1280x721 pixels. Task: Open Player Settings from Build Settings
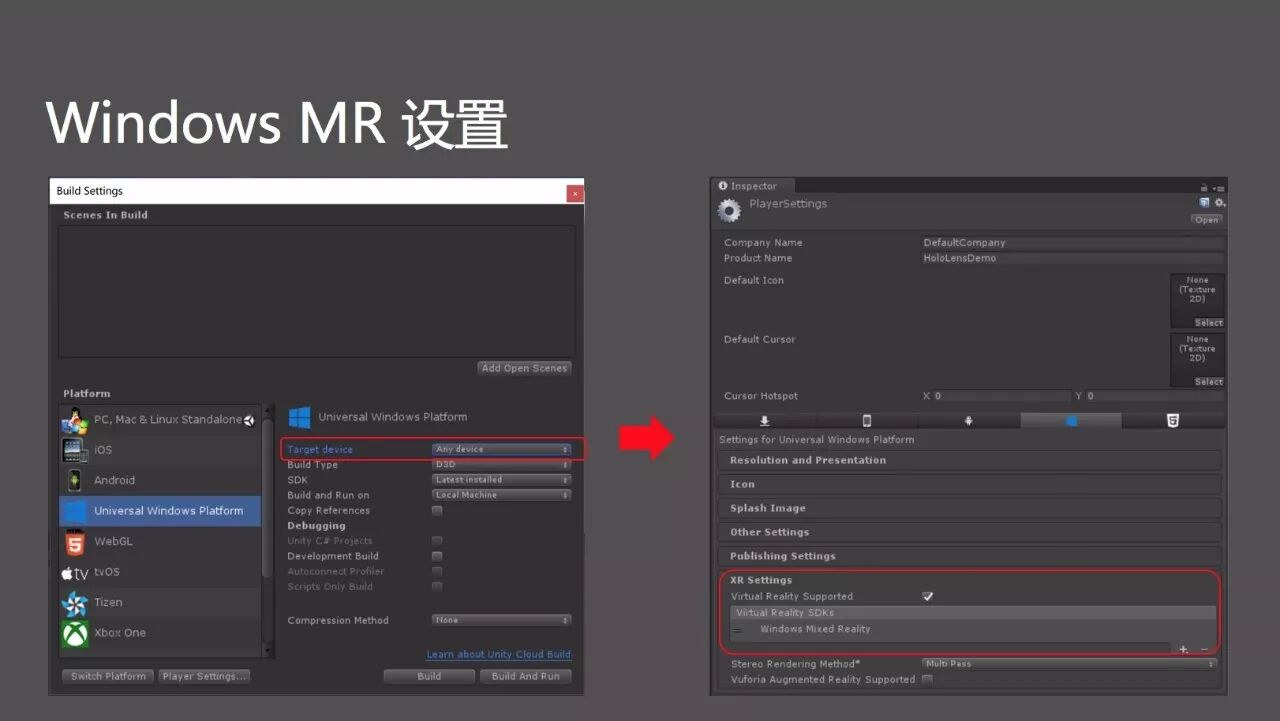click(205, 677)
